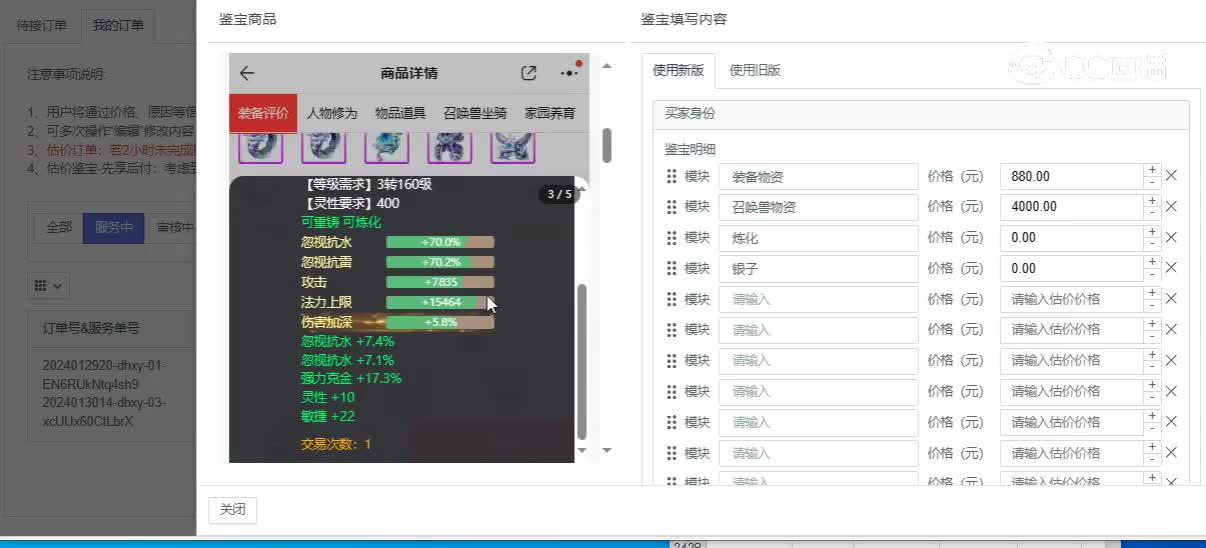Decrease the 银子 price with the minus stepper
The image size is (1206, 548).
click(1152, 274)
